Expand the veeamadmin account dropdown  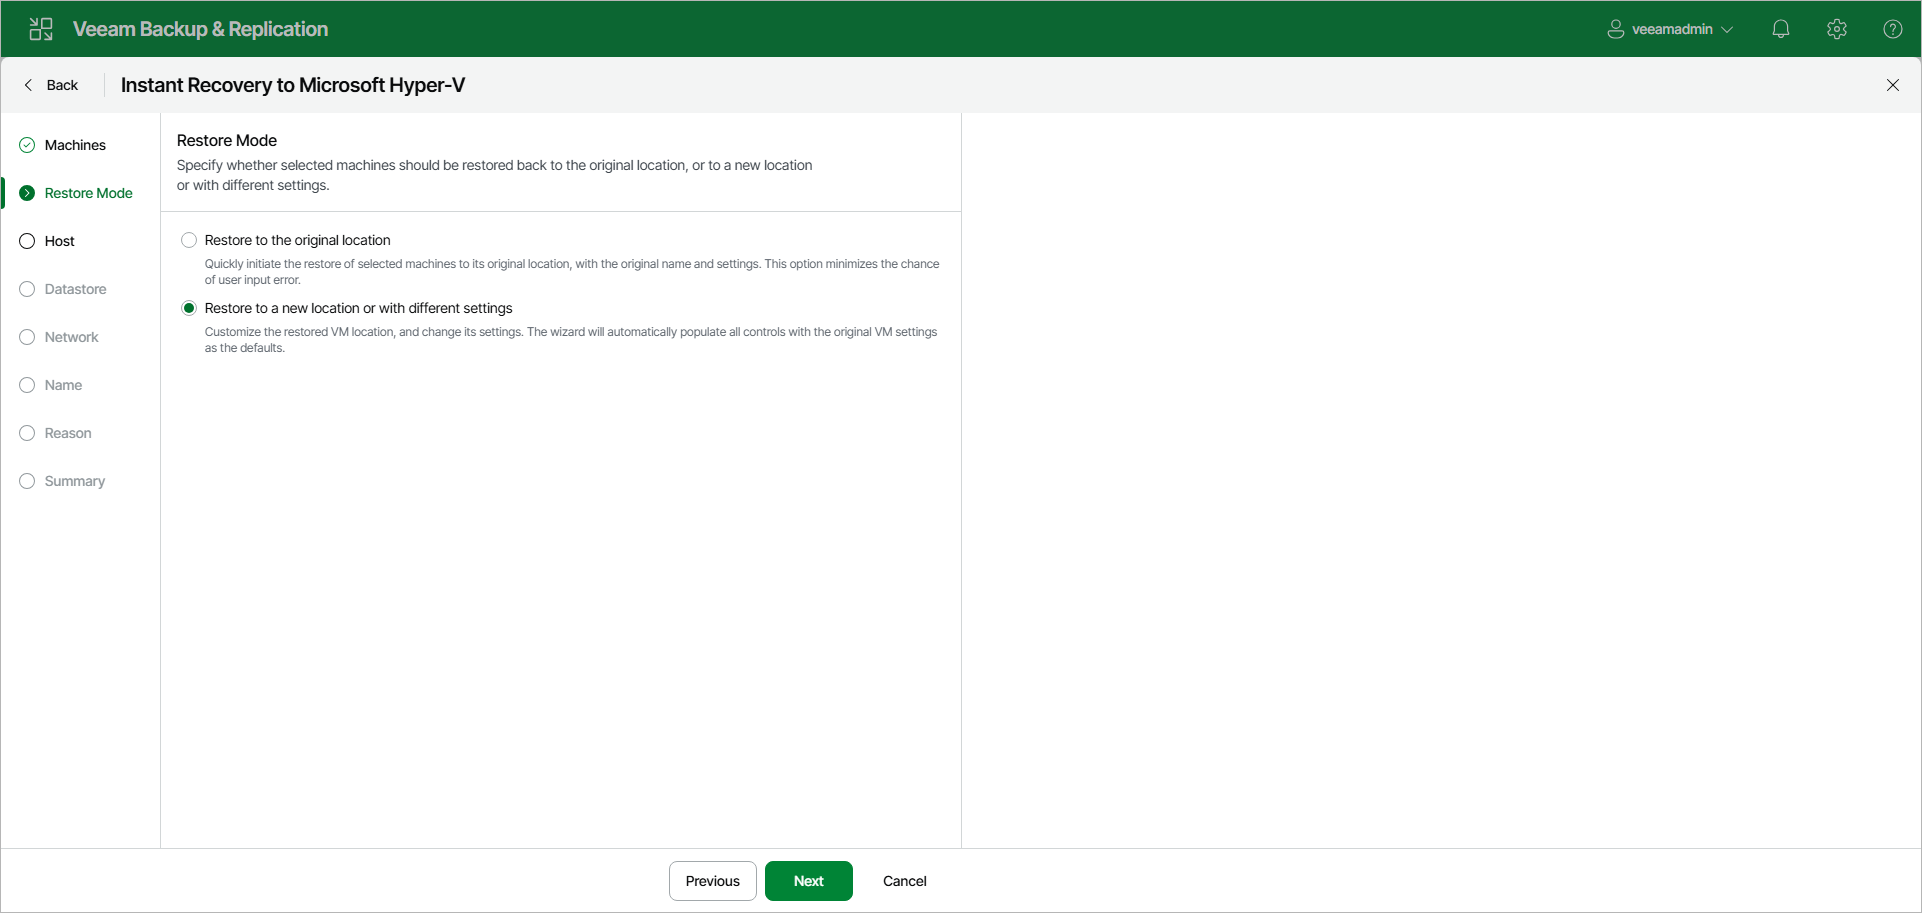click(1728, 28)
